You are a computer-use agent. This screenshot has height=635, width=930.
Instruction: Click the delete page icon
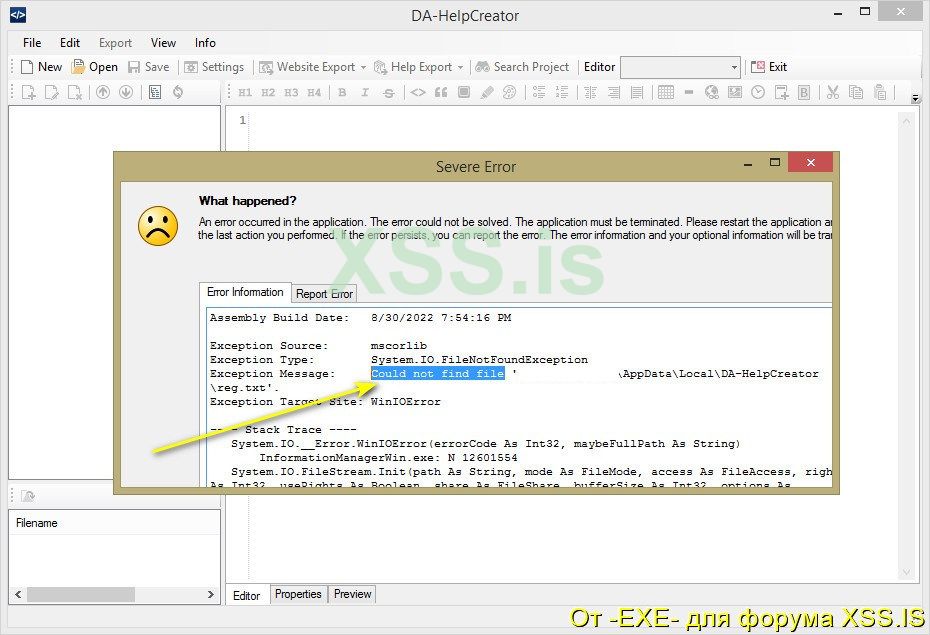[75, 92]
